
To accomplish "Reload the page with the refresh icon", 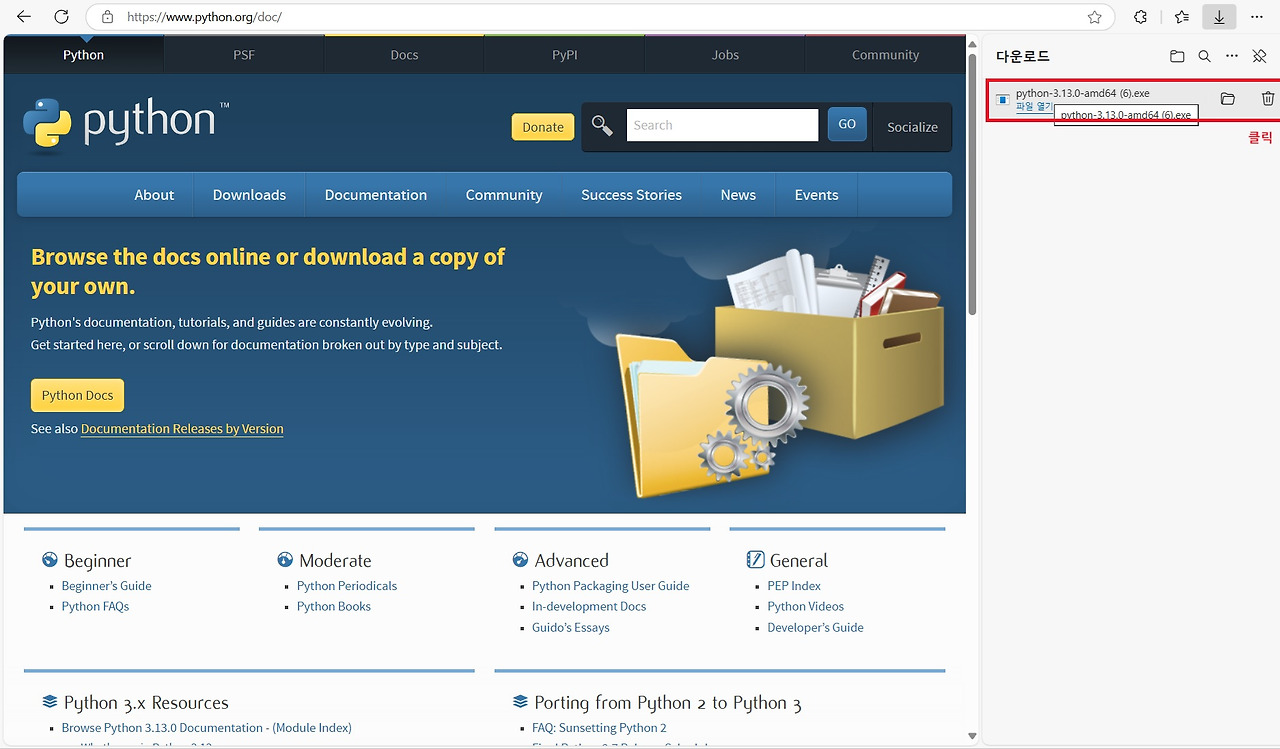I will tap(62, 17).
